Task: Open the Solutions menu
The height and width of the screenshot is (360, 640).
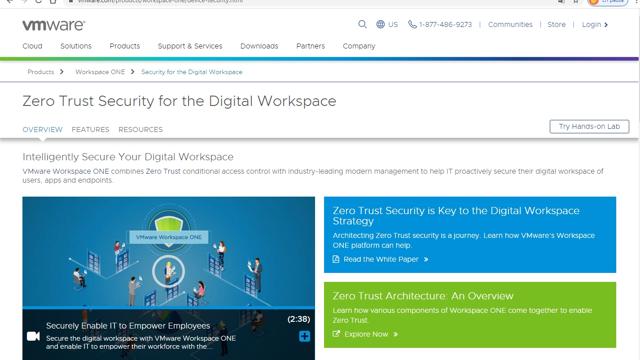Action: (76, 46)
